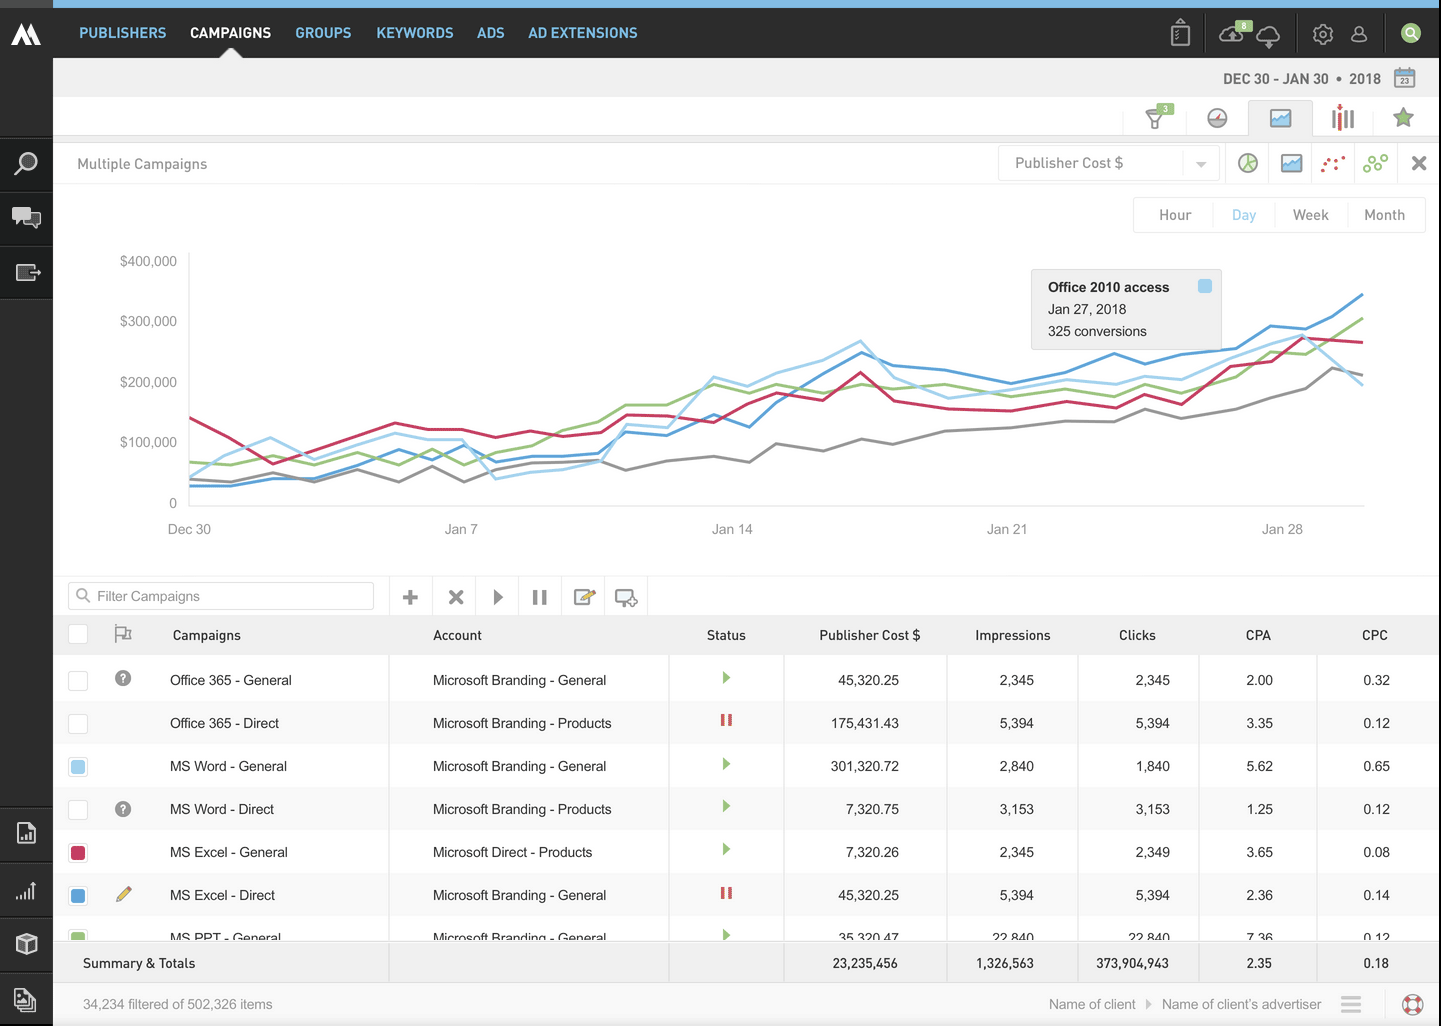Image resolution: width=1441 pixels, height=1026 pixels.
Task: Check the Office 365 - General checkbox
Action: coord(78,680)
